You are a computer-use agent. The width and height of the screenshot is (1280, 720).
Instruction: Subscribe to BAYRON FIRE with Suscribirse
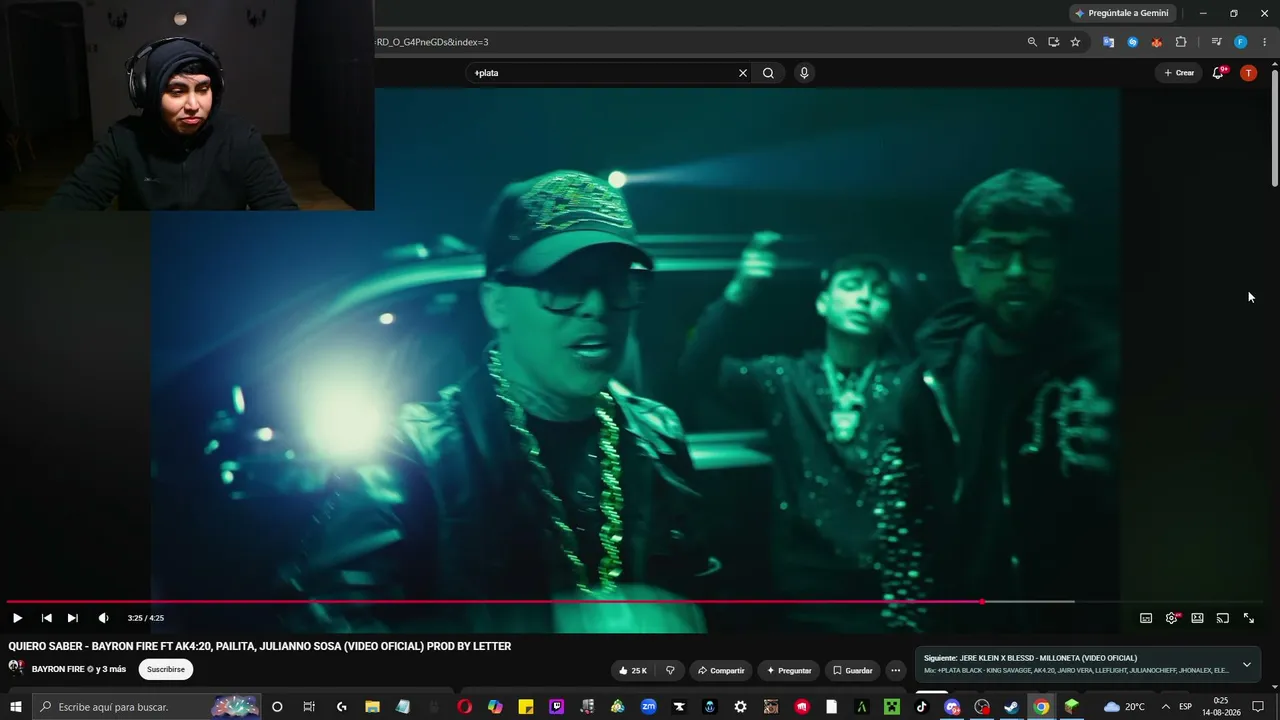[166, 669]
